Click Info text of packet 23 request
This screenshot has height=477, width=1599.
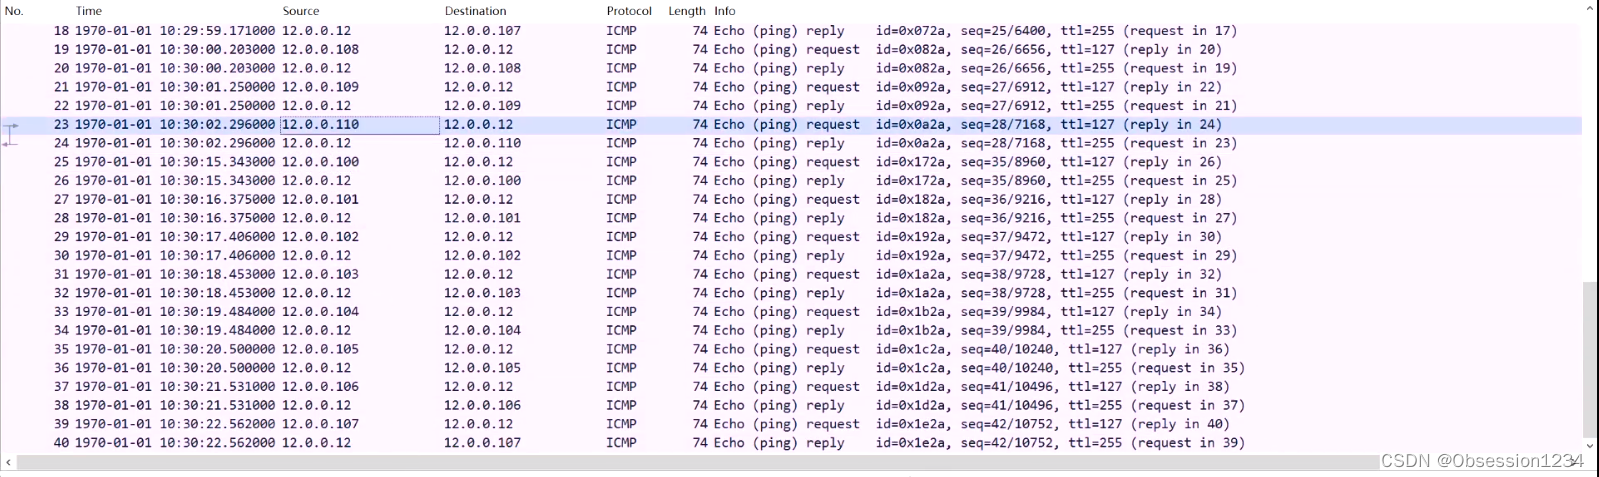968,125
